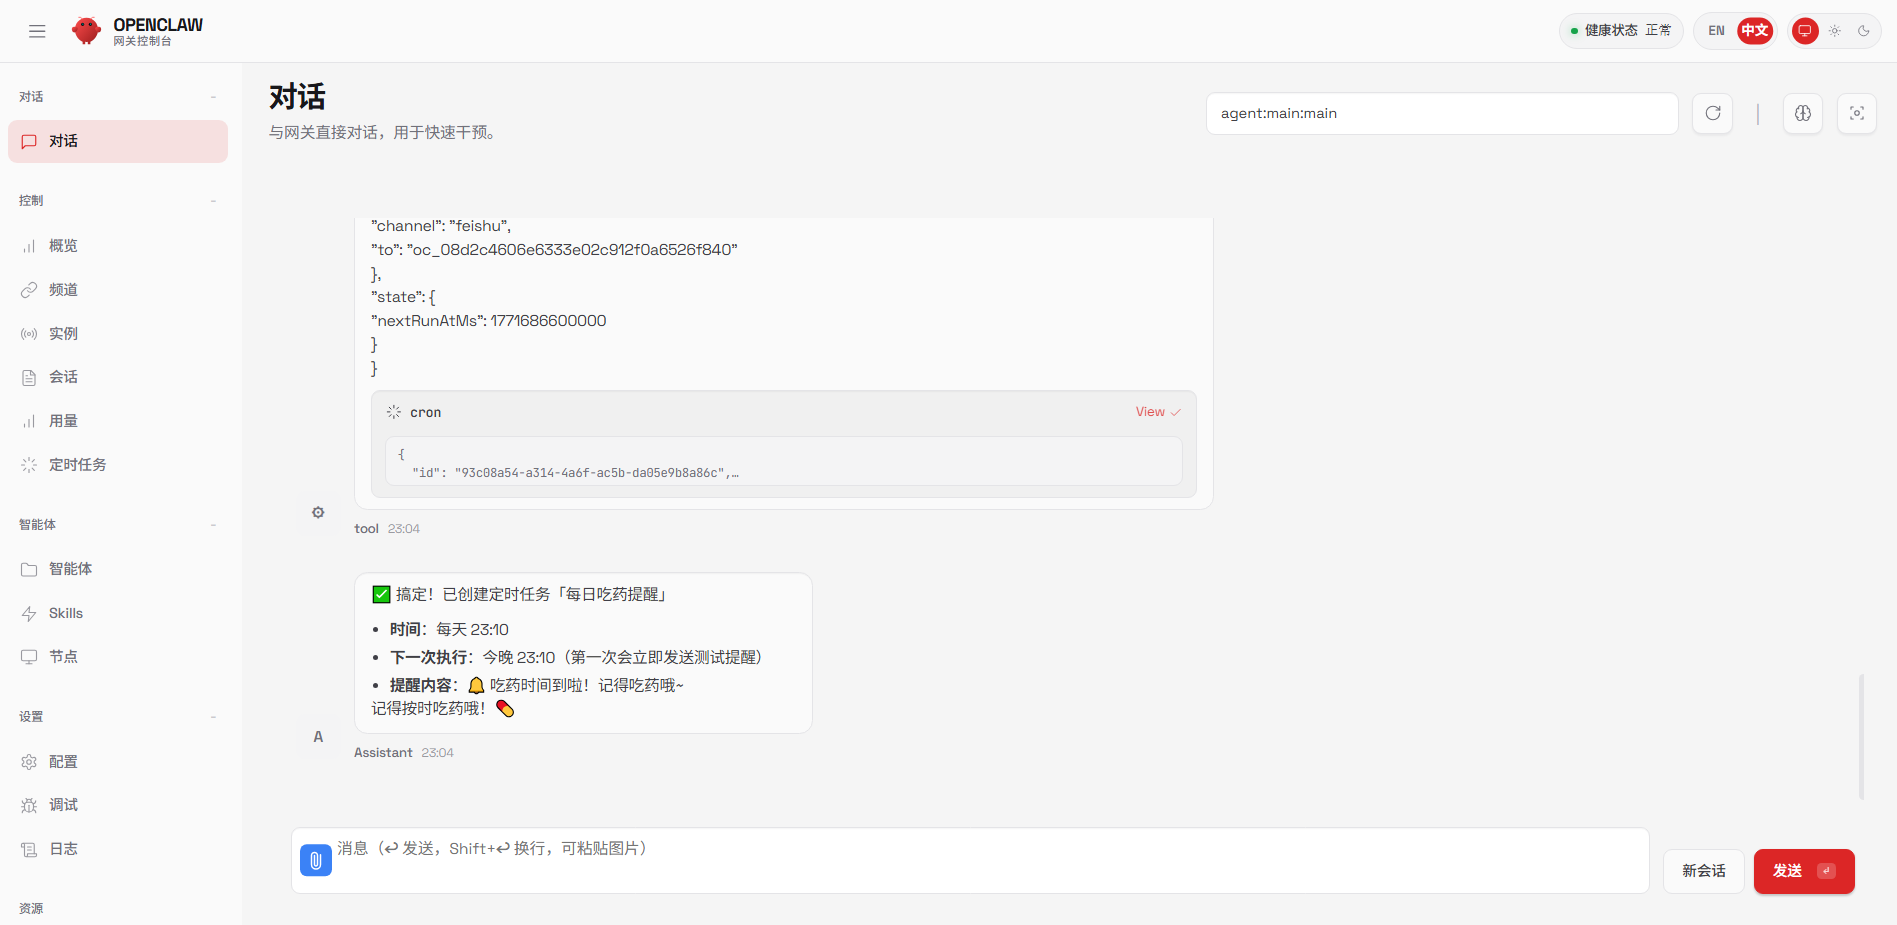Switch to light theme sun icon
This screenshot has height=925, width=1897.
1834,31
